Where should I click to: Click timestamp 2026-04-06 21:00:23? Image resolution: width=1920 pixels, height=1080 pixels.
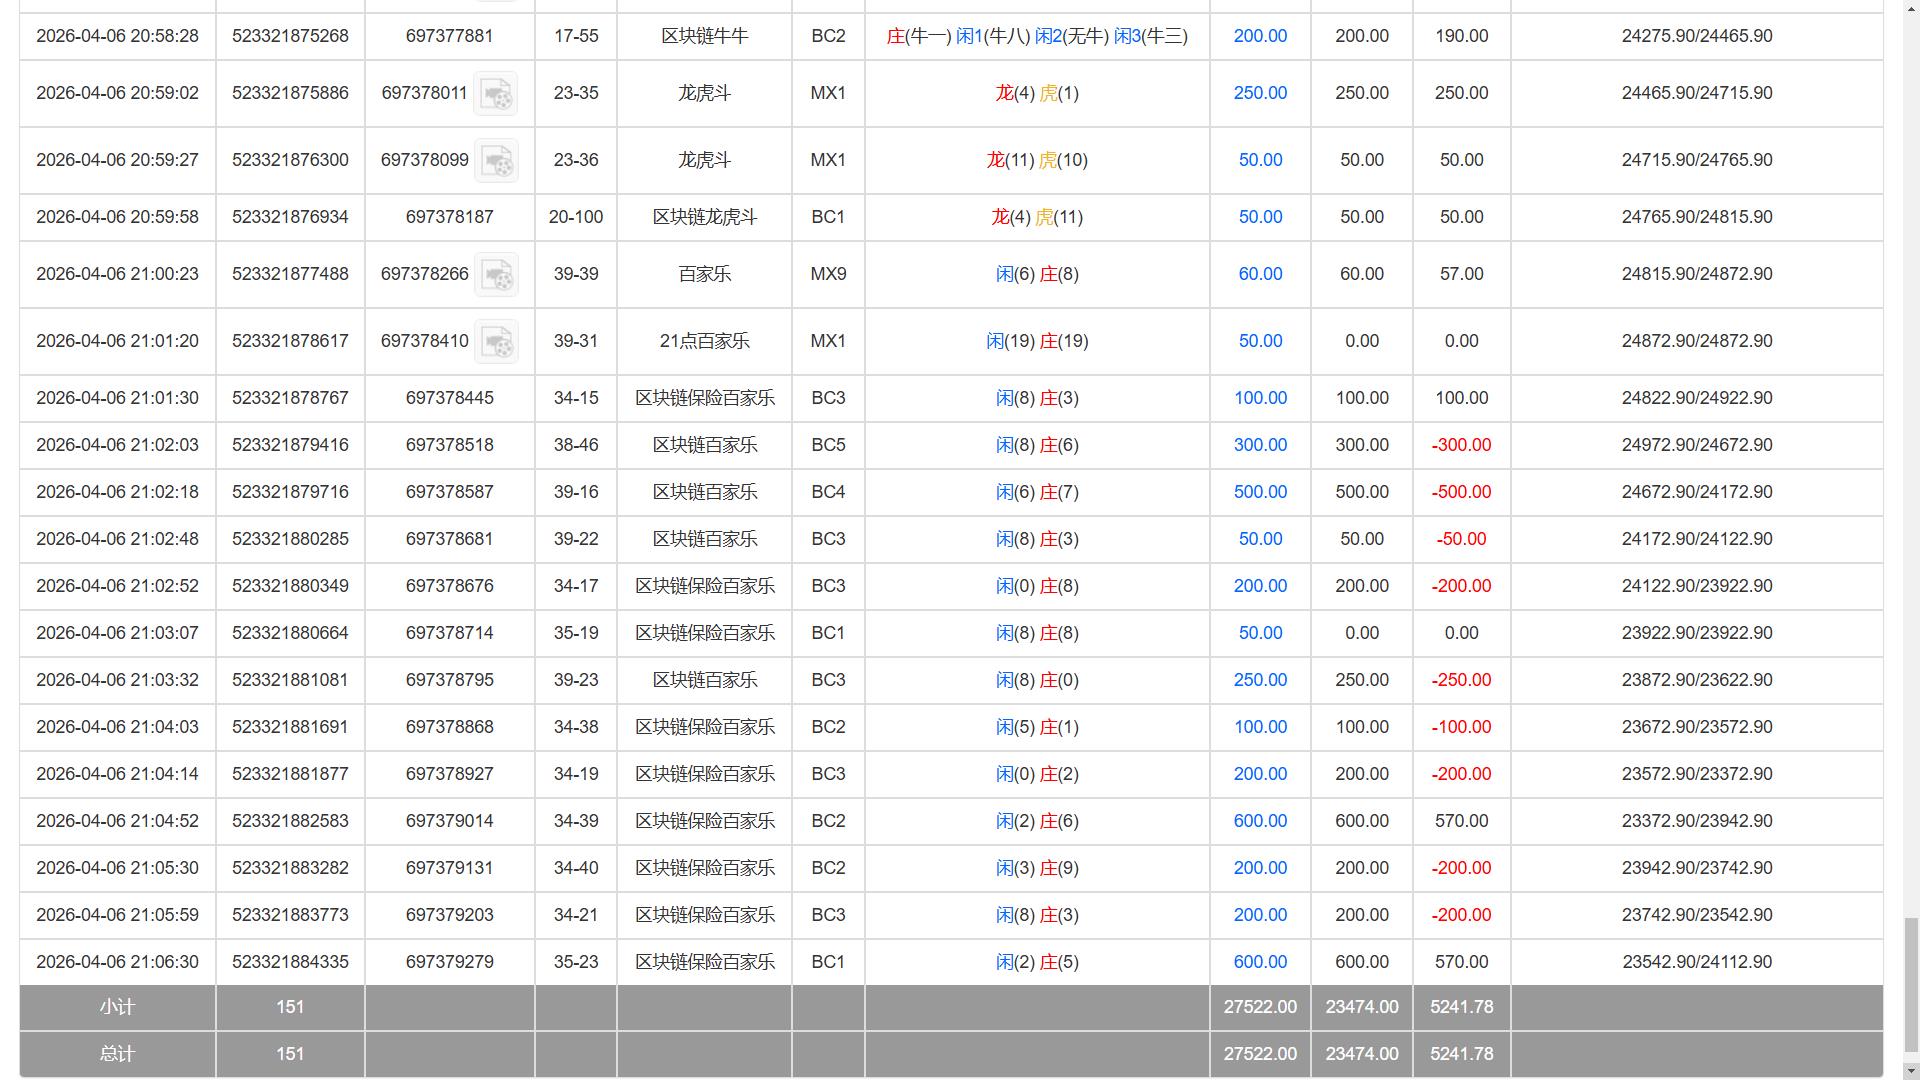tap(117, 274)
